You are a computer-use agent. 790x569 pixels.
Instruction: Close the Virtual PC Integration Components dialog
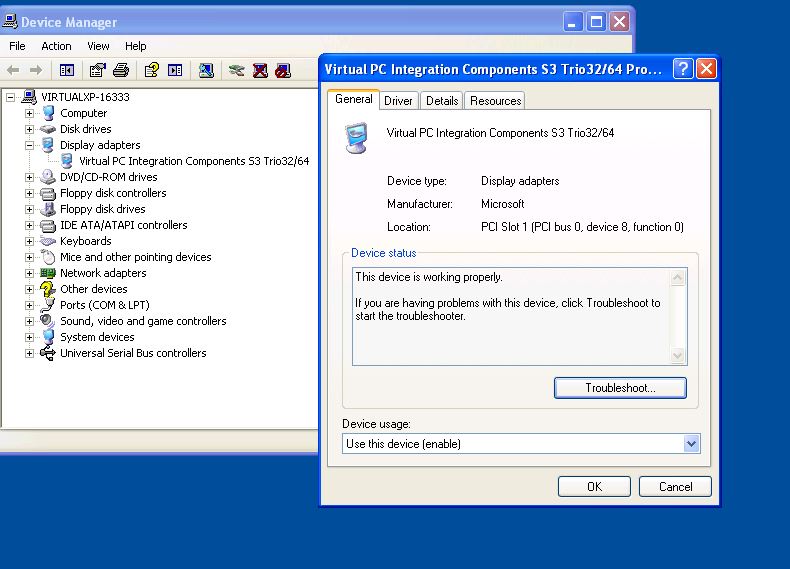tap(706, 68)
